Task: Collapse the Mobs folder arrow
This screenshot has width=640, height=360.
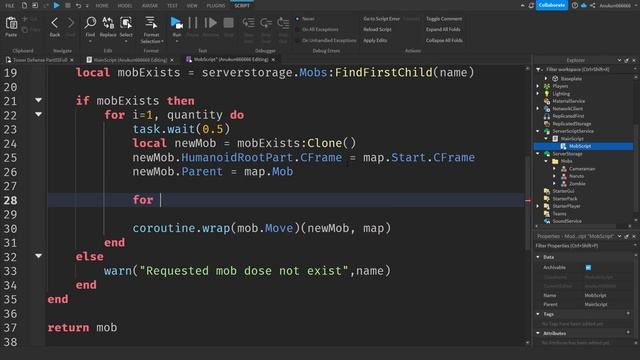Action: (x=546, y=161)
